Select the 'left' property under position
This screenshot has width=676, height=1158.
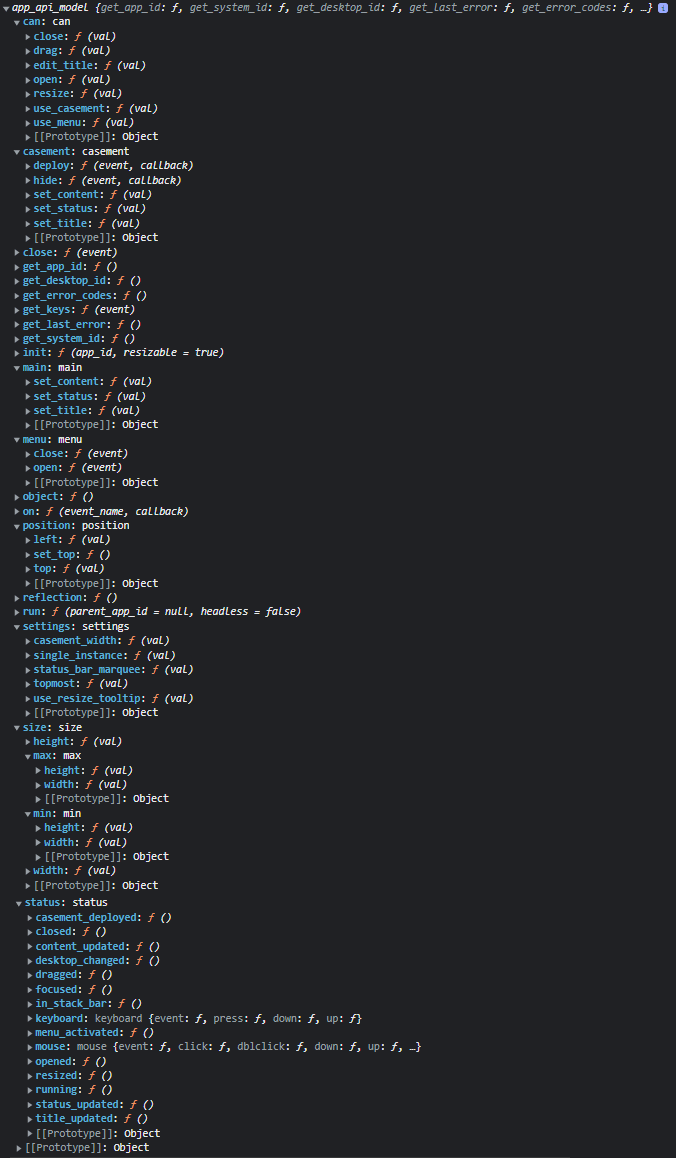coord(67,540)
